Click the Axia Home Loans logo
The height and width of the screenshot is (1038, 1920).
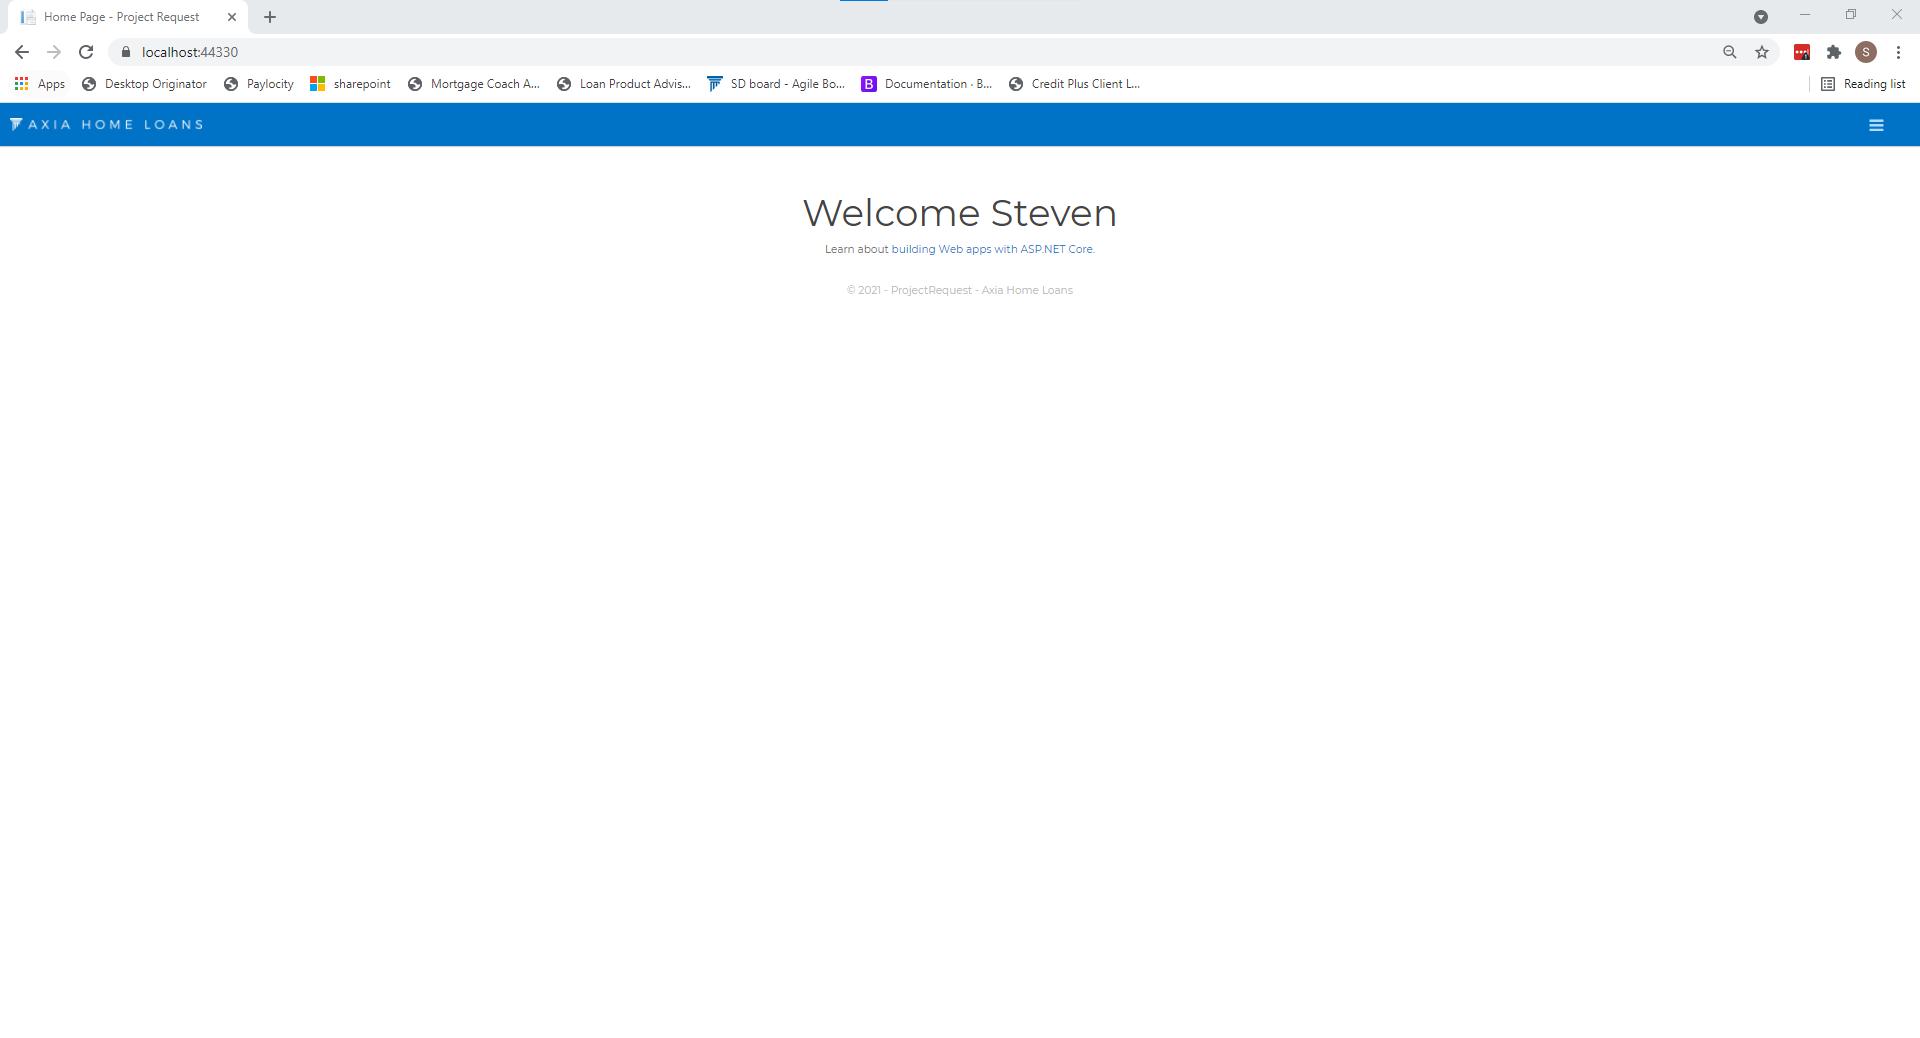click(x=107, y=125)
